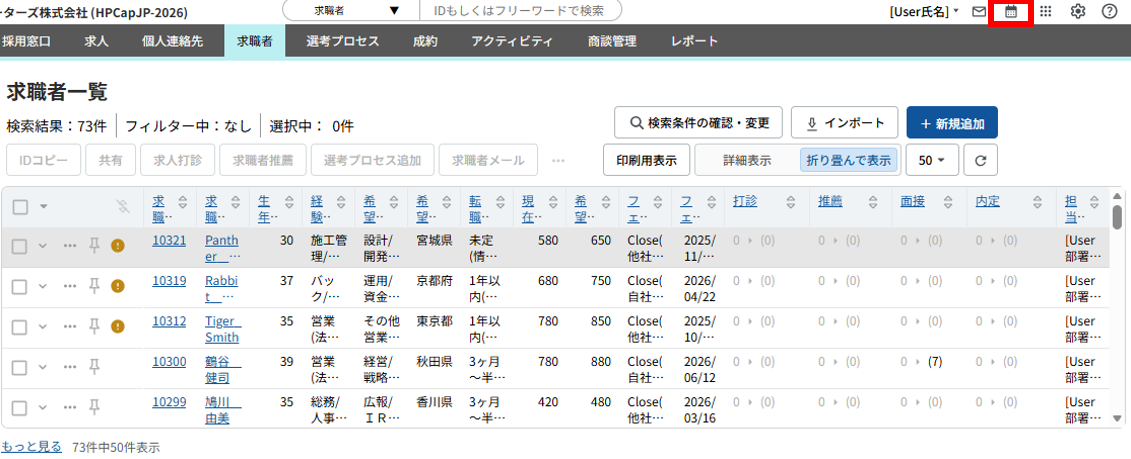Click the refresh list button
Image resolution: width=1131 pixels, height=459 pixels.
coord(981,160)
